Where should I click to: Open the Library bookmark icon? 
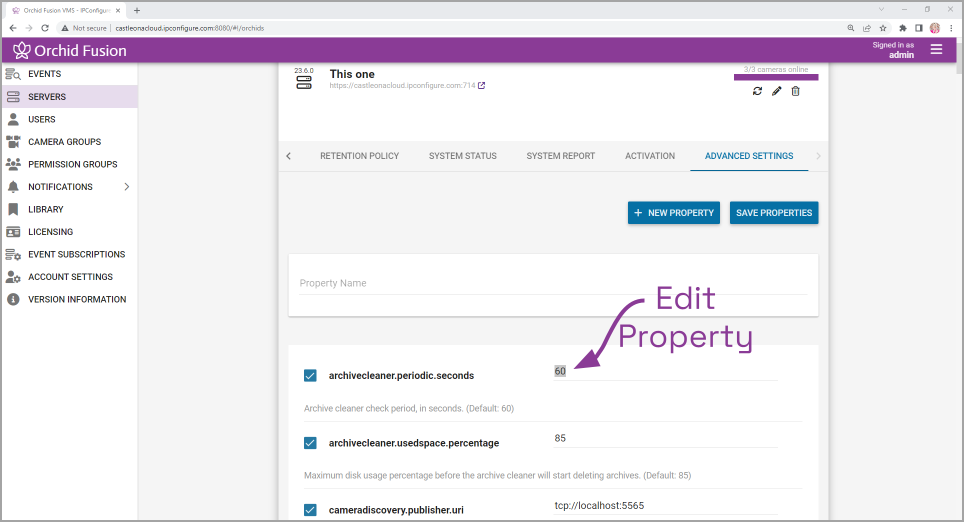pyautogui.click(x=13, y=209)
